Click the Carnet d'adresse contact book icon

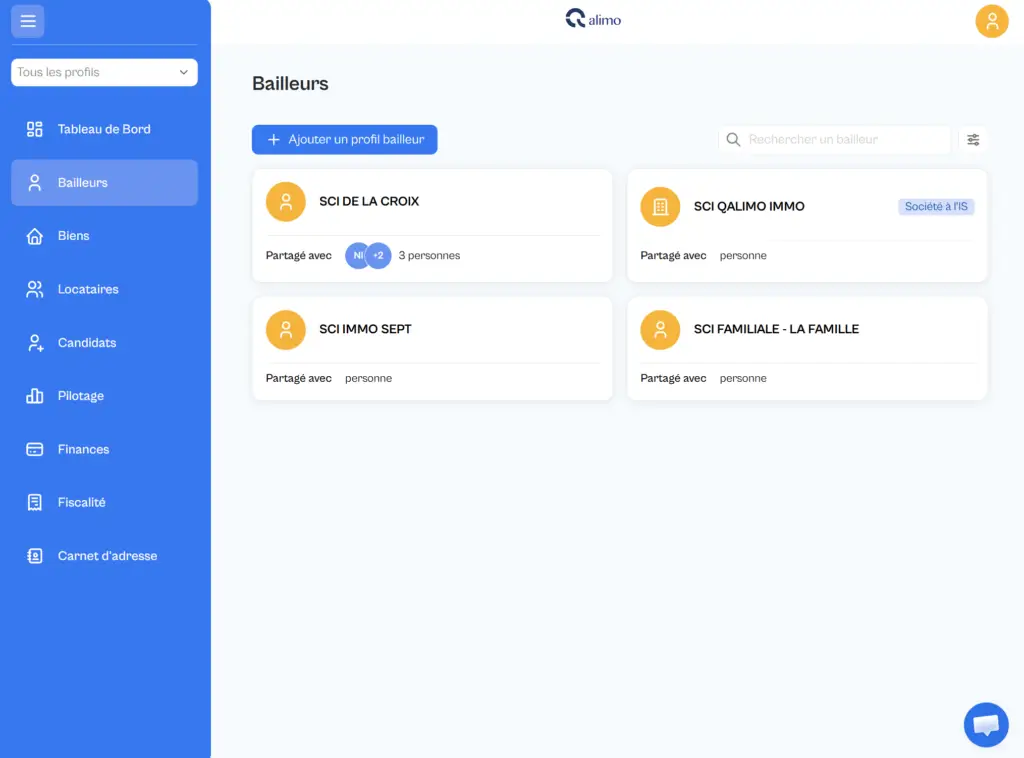click(x=35, y=556)
